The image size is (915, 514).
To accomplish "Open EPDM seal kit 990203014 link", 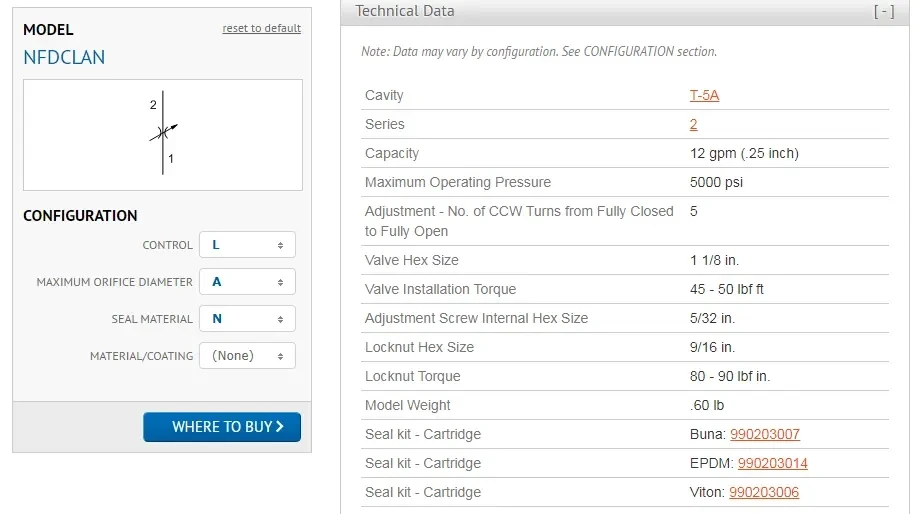I will [x=772, y=464].
